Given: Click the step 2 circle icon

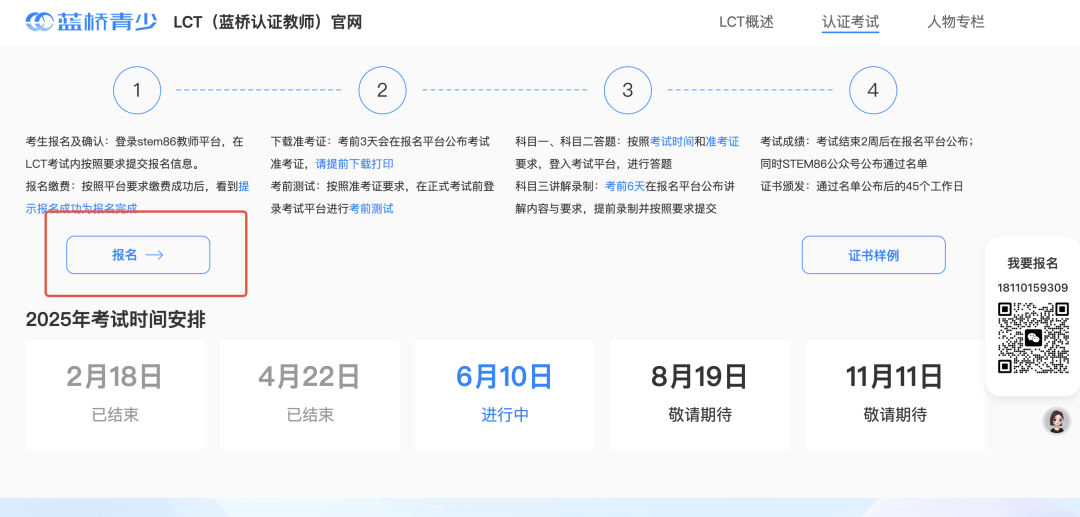Looking at the screenshot, I should (382, 90).
